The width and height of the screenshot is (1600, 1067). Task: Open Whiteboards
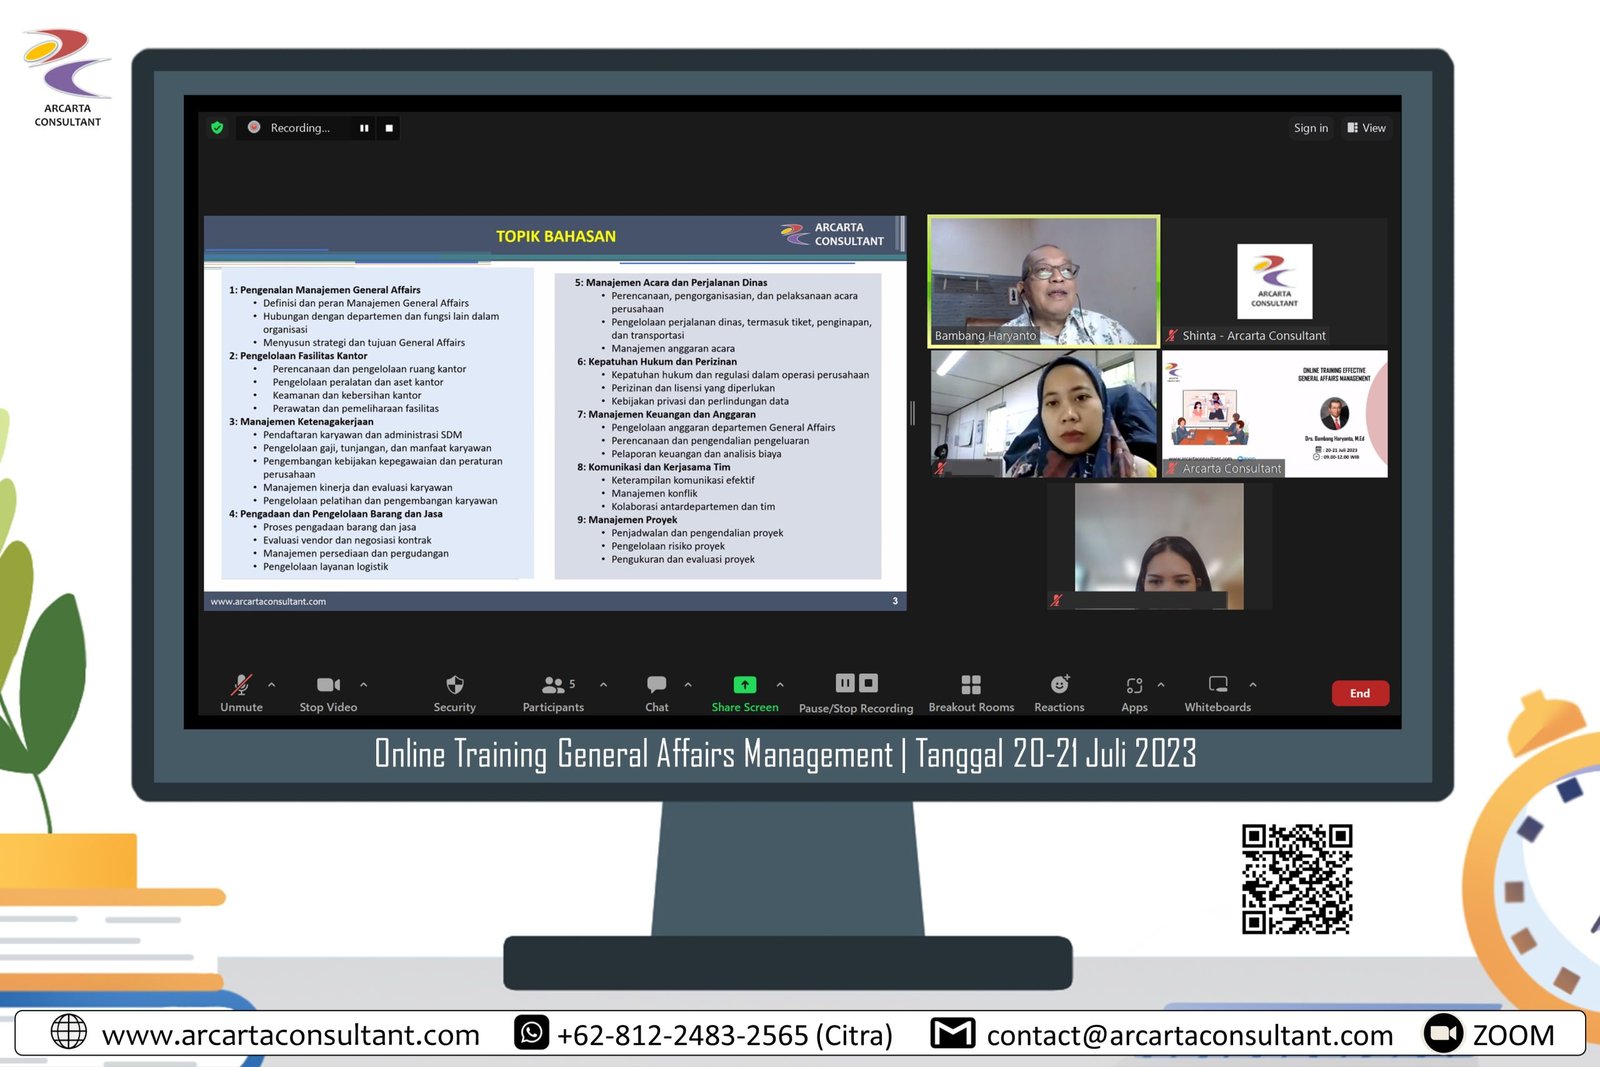tap(1217, 685)
